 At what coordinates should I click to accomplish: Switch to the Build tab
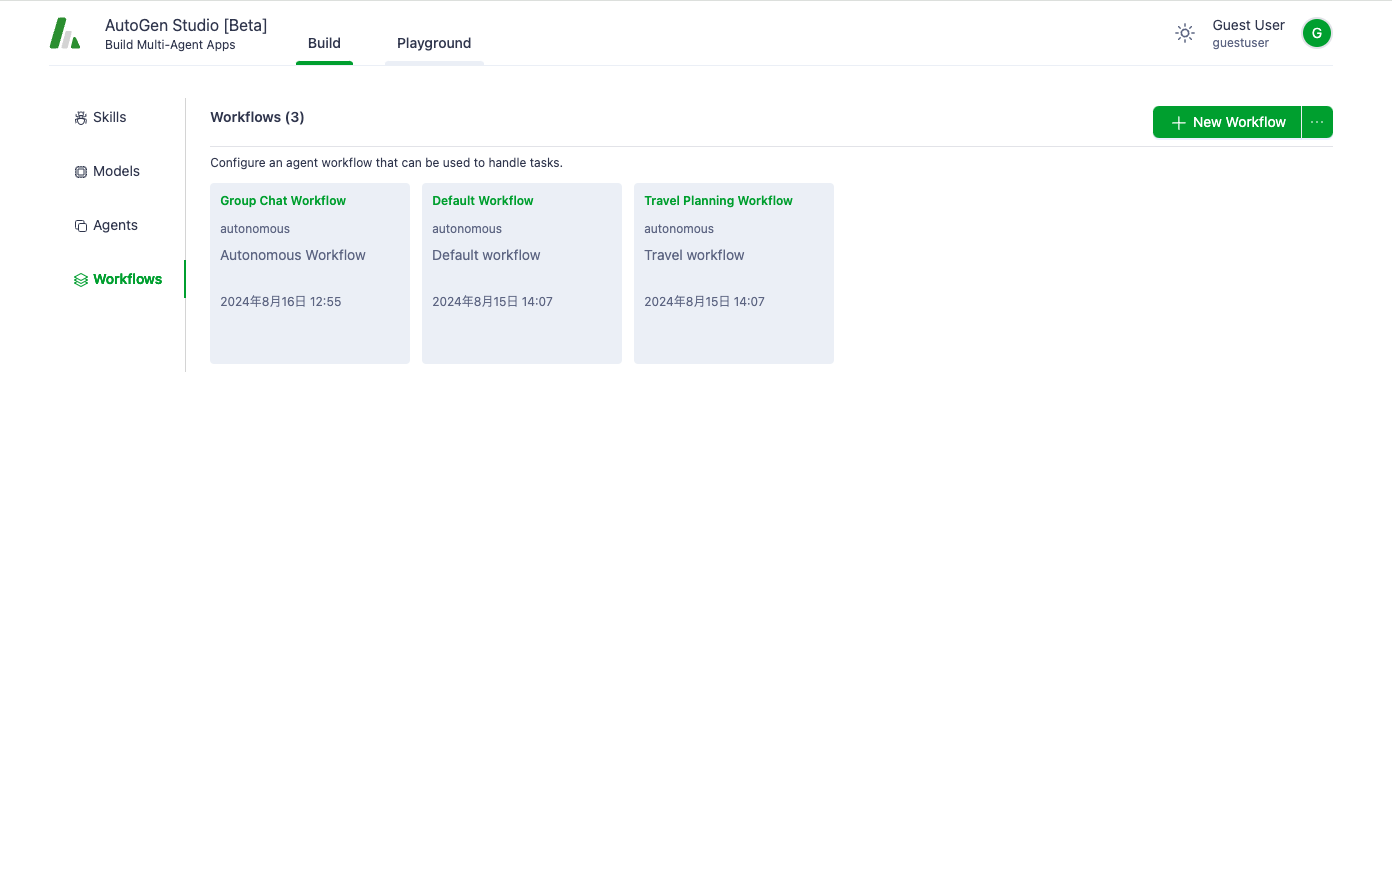[x=324, y=43]
